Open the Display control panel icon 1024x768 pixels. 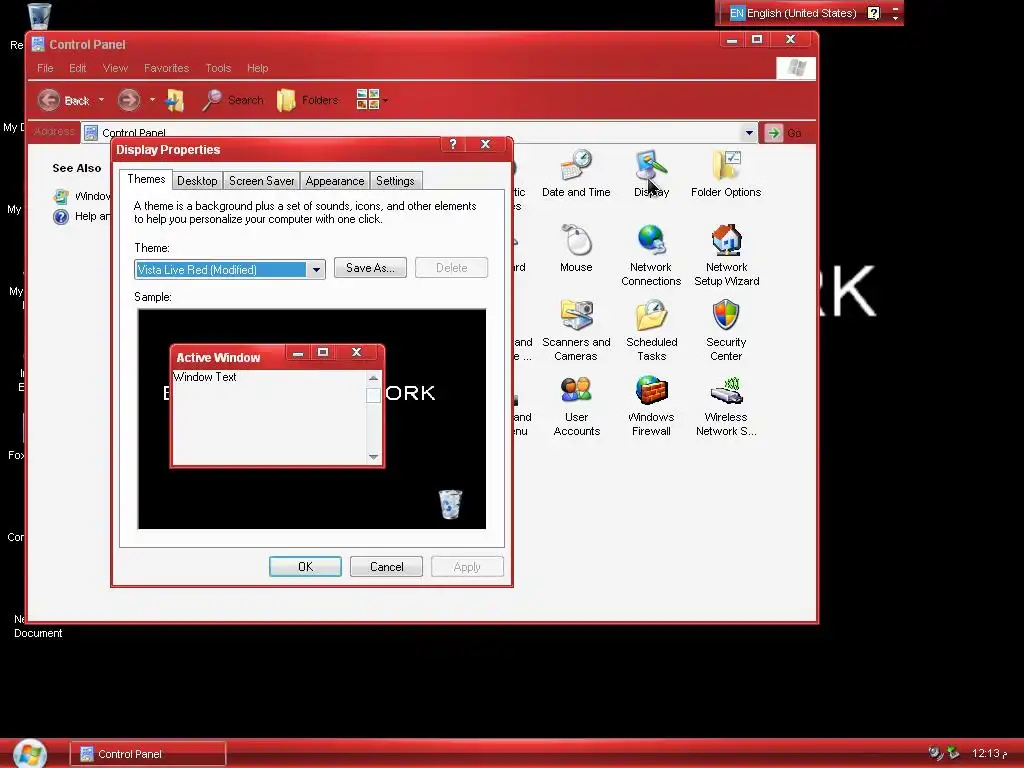coord(651,174)
